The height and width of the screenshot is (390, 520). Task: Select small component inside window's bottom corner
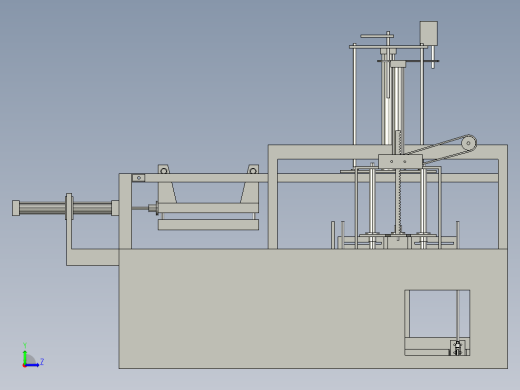pos(458,348)
